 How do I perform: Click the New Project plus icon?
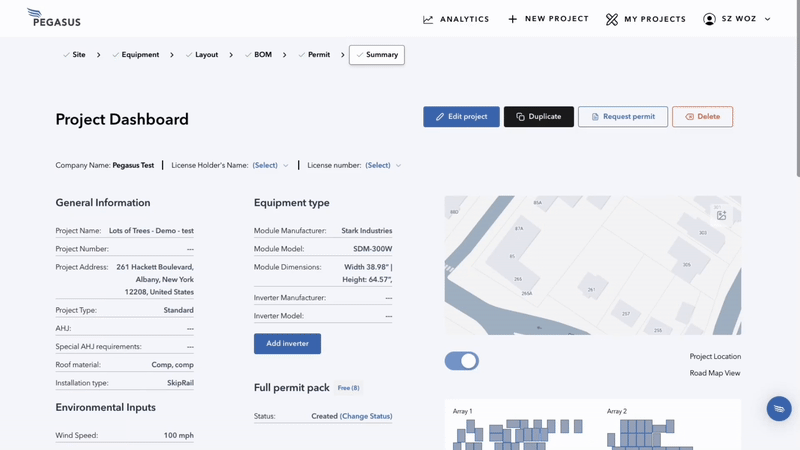point(513,19)
